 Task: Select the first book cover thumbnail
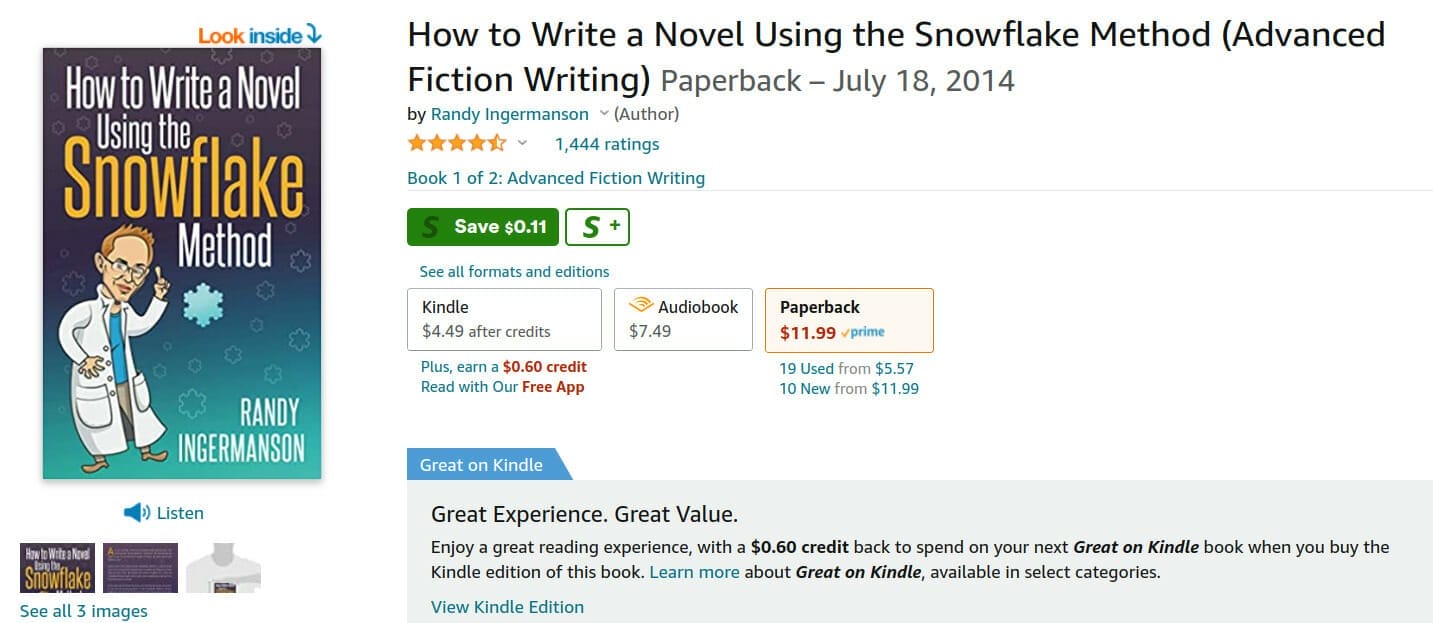(57, 567)
